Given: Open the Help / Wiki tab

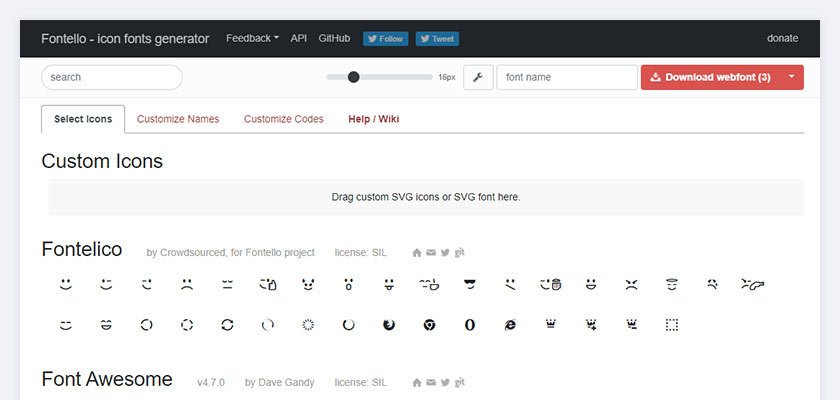Looking at the screenshot, I should tap(373, 119).
